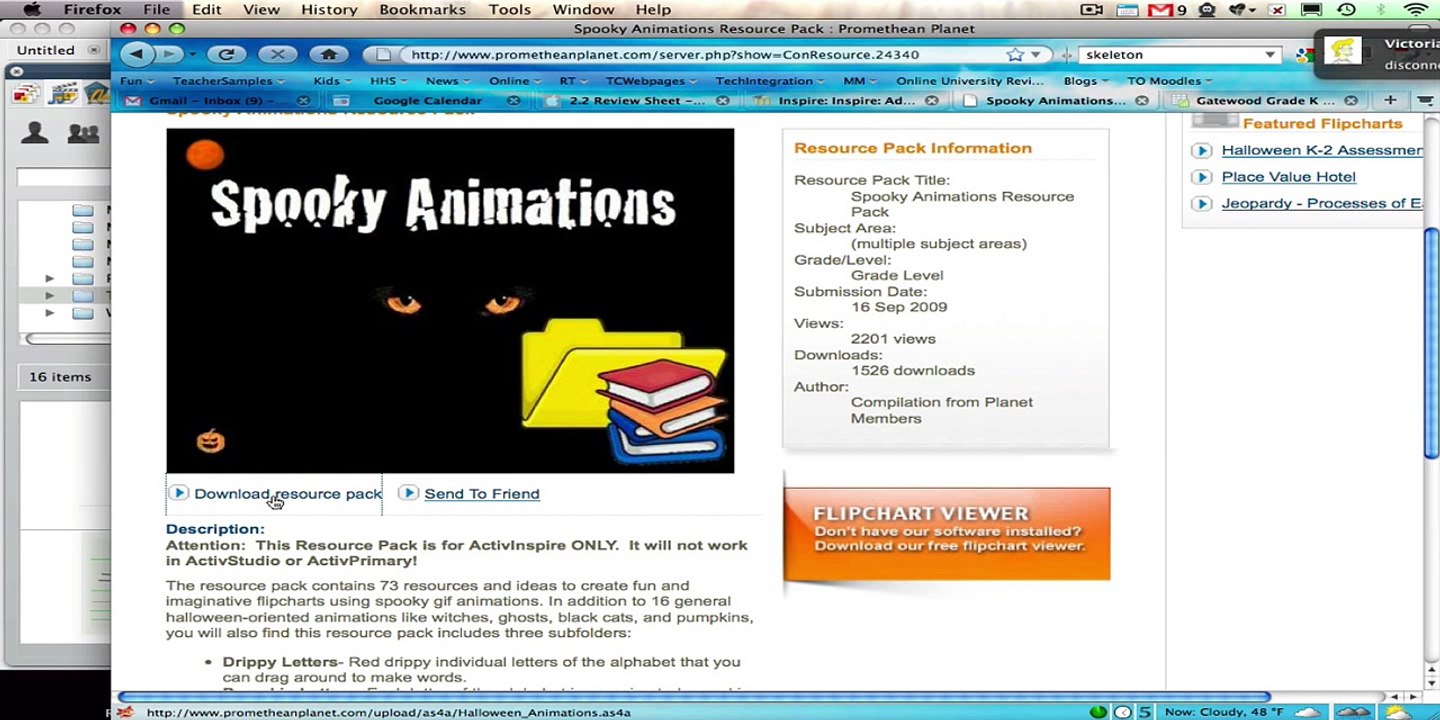
Task: Close the Gmail Inbox tab
Action: [303, 100]
